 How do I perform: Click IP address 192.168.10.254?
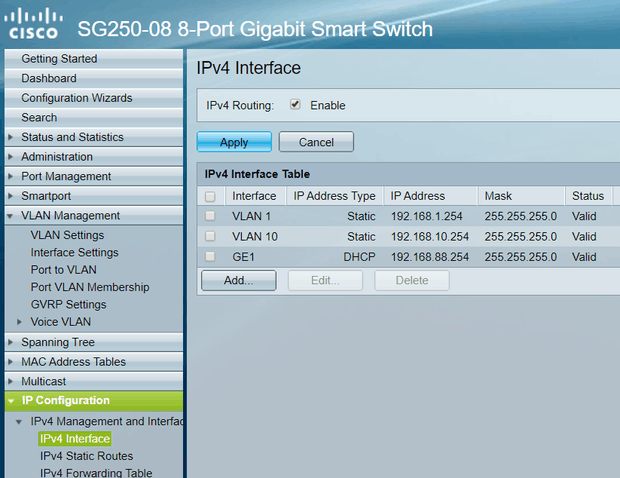pos(430,236)
